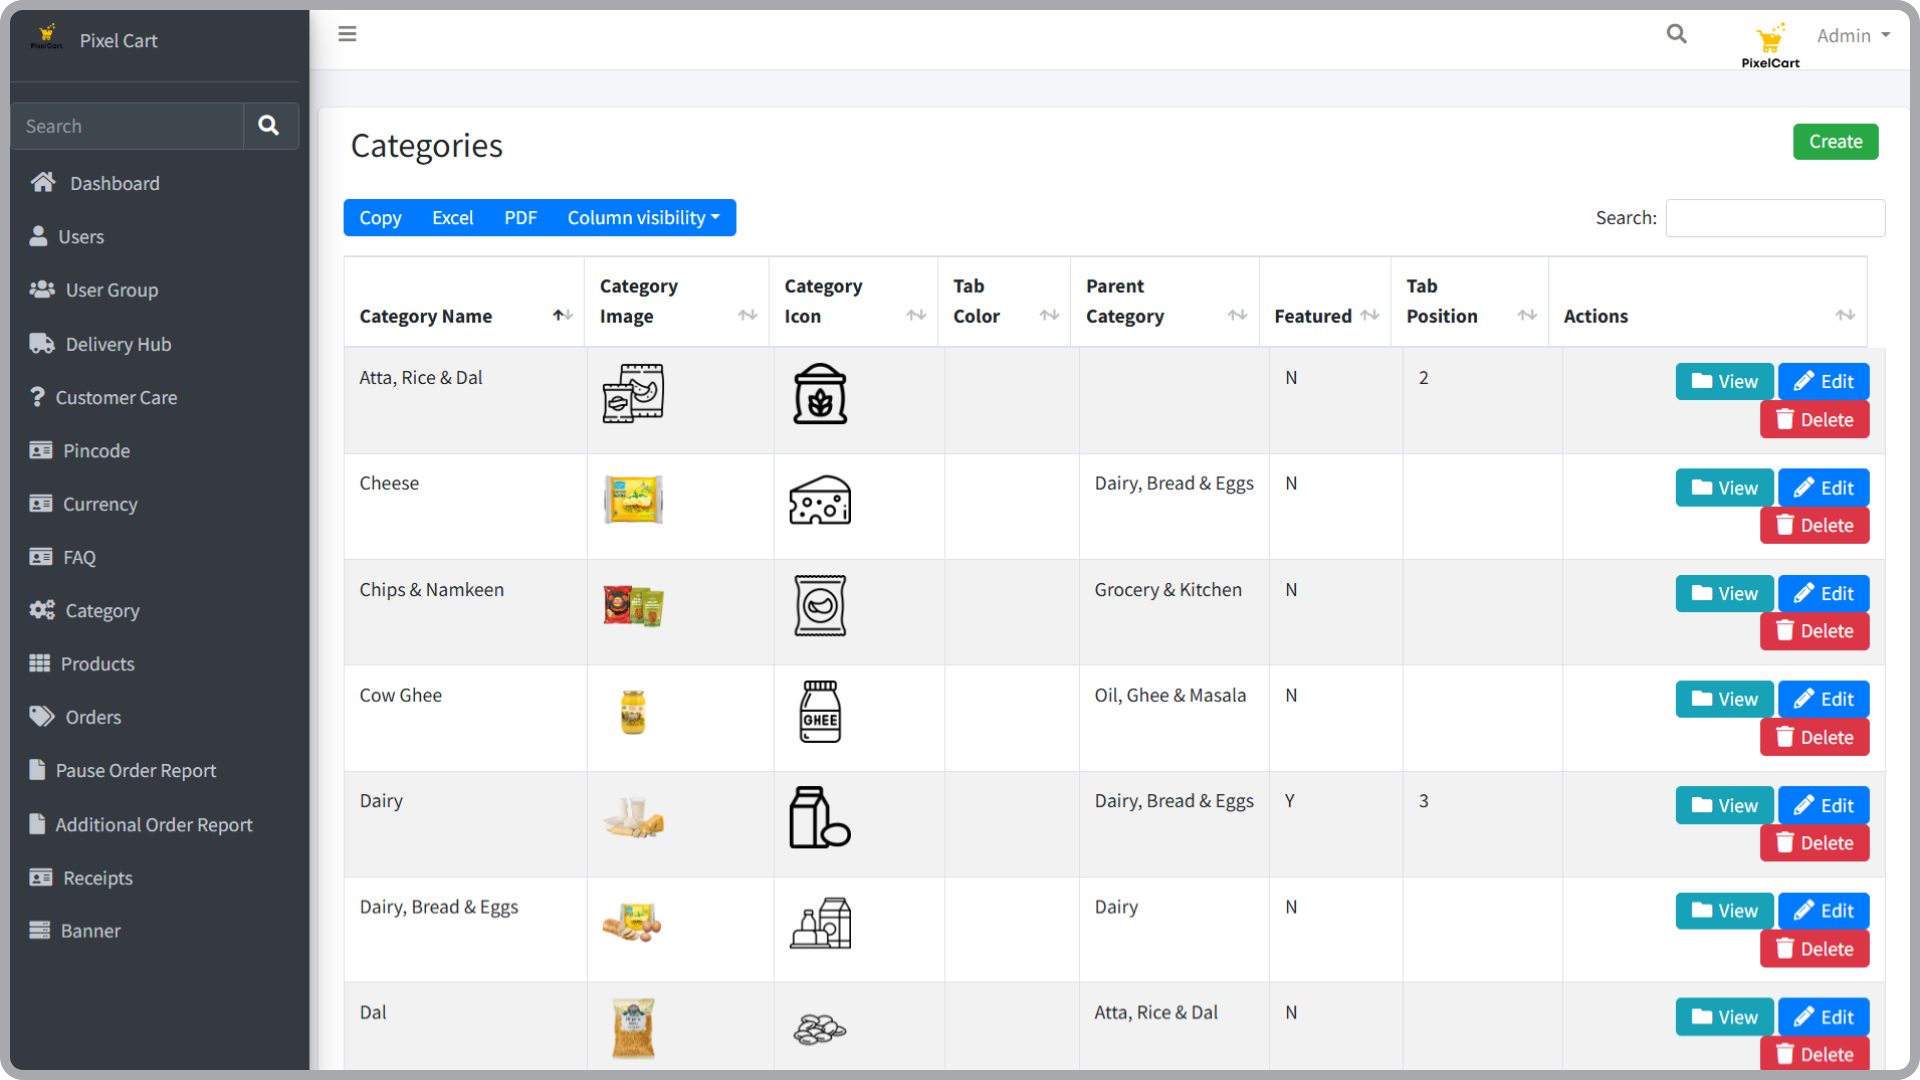Expand the Column visibility dropdown

(644, 218)
